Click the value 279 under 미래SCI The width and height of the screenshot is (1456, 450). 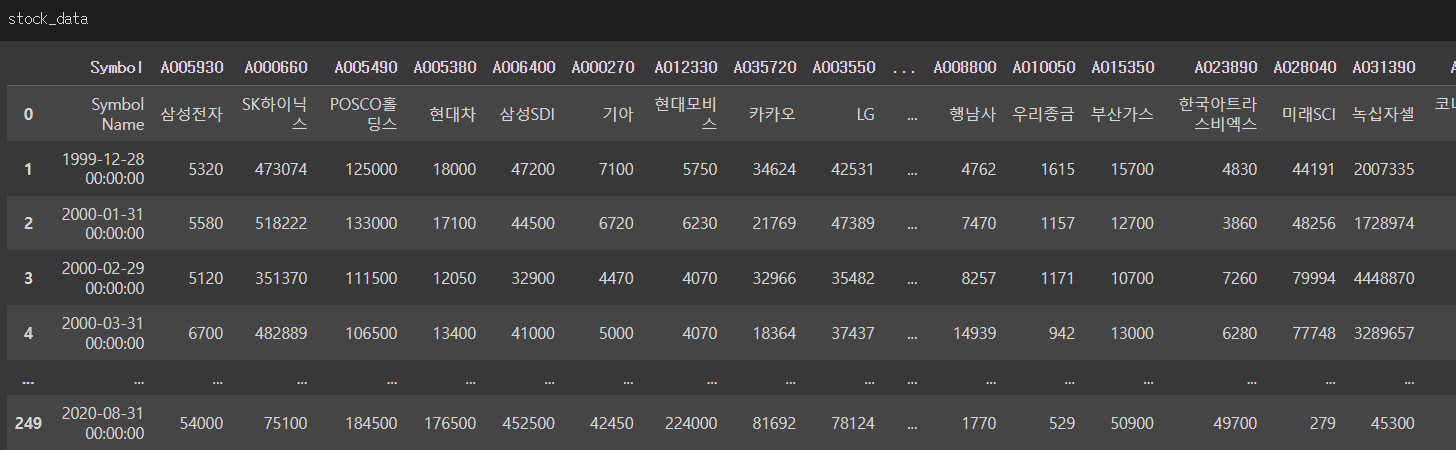coord(1322,423)
